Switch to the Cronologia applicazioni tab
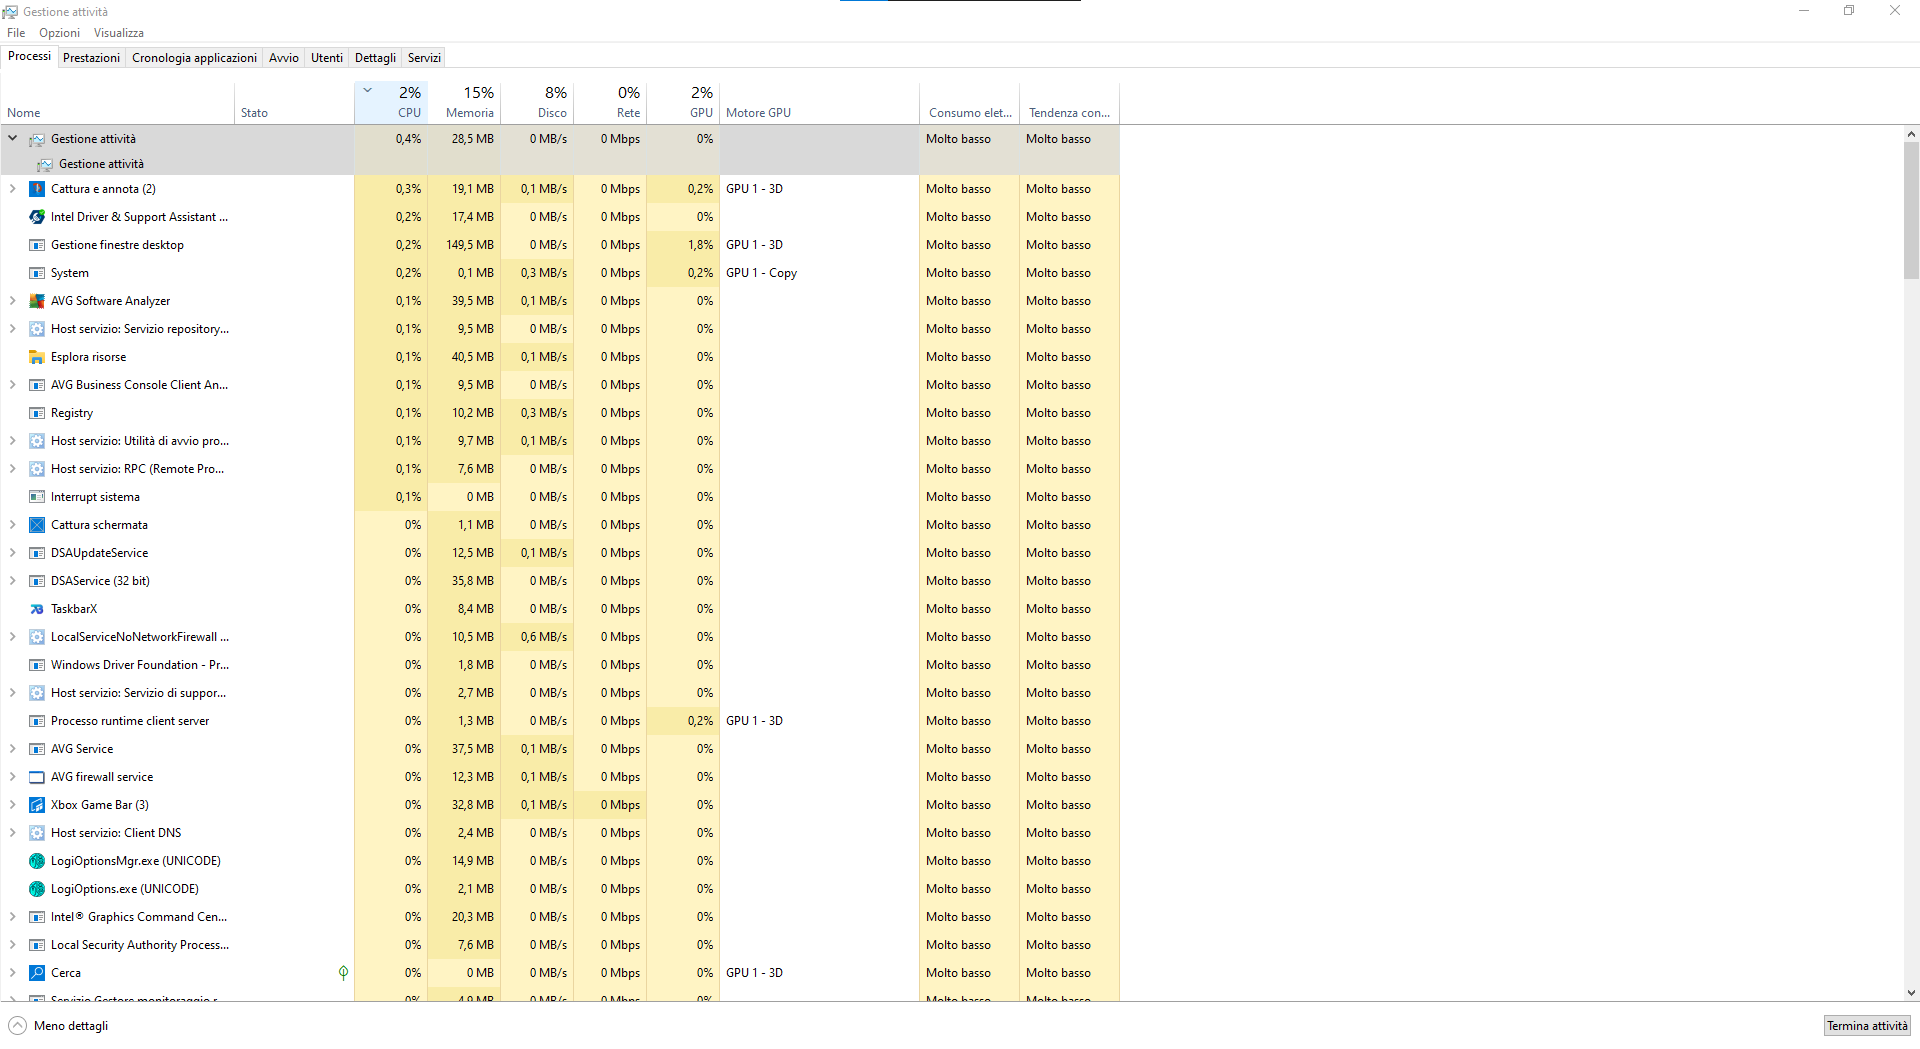This screenshot has height=1049, width=1920. (x=194, y=58)
